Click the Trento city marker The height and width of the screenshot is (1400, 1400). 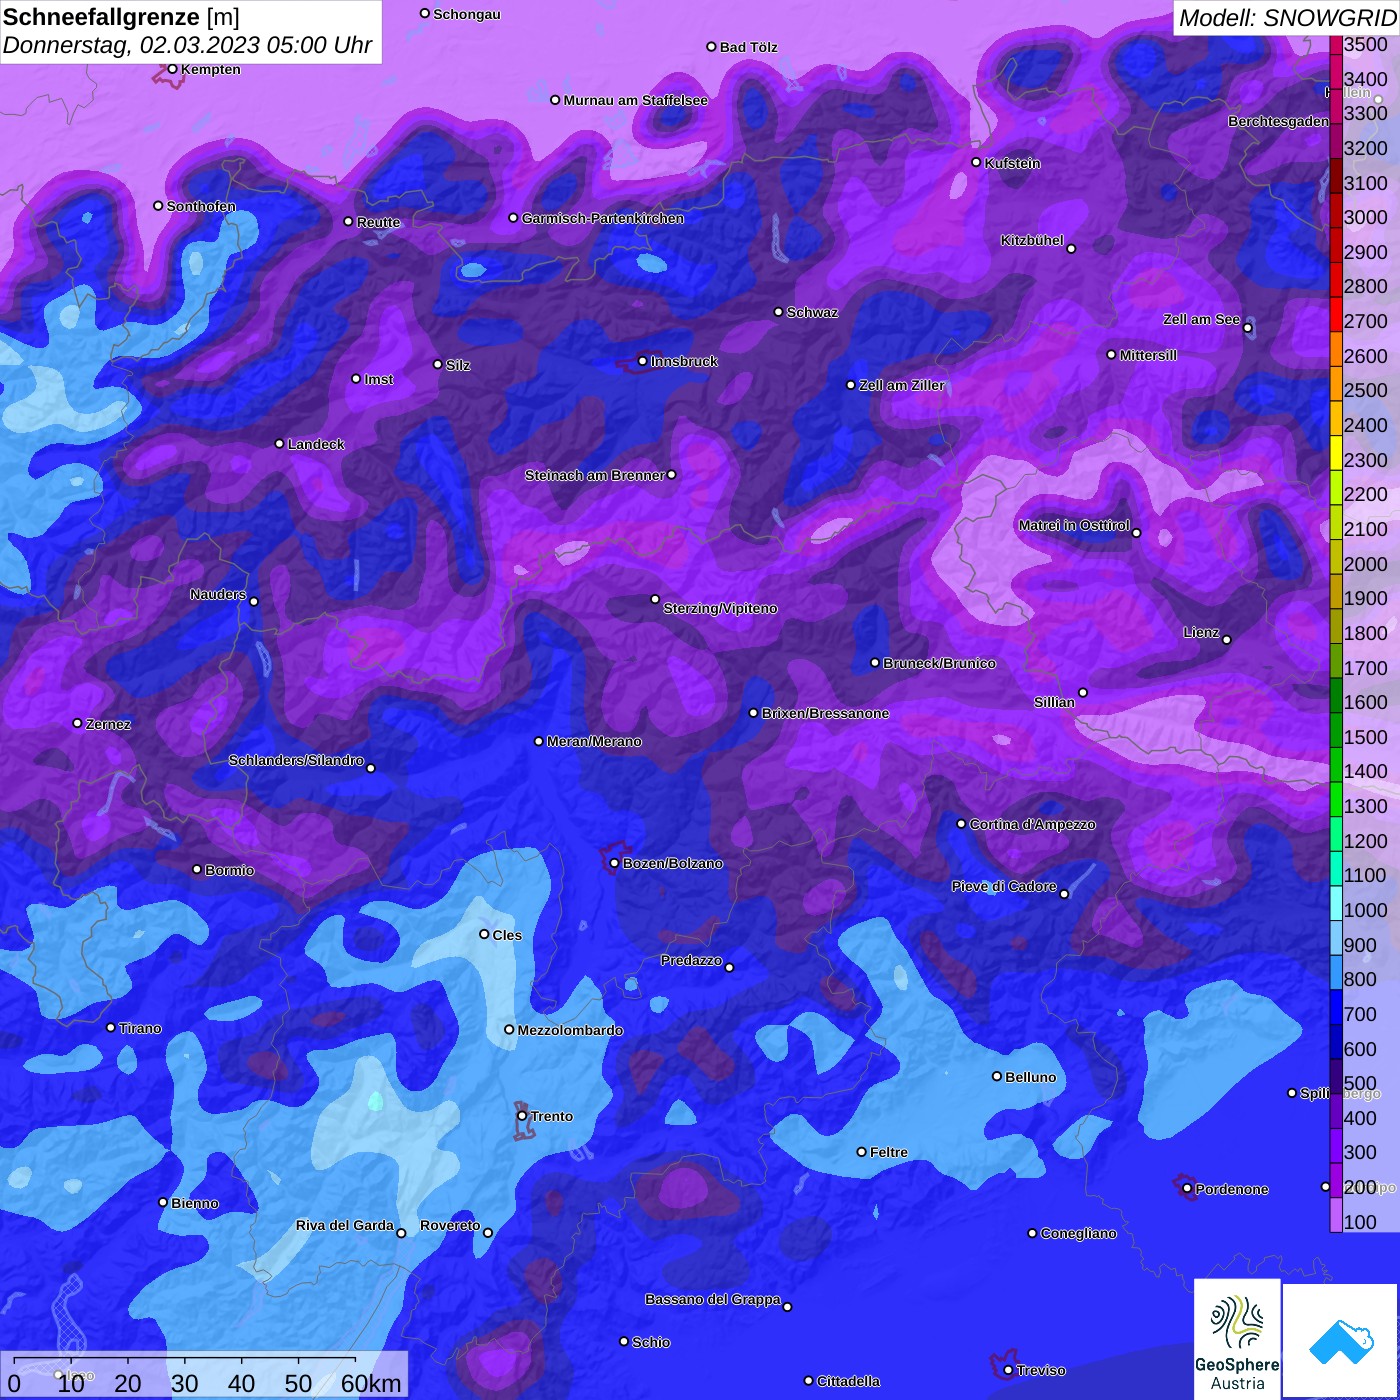click(x=522, y=1116)
